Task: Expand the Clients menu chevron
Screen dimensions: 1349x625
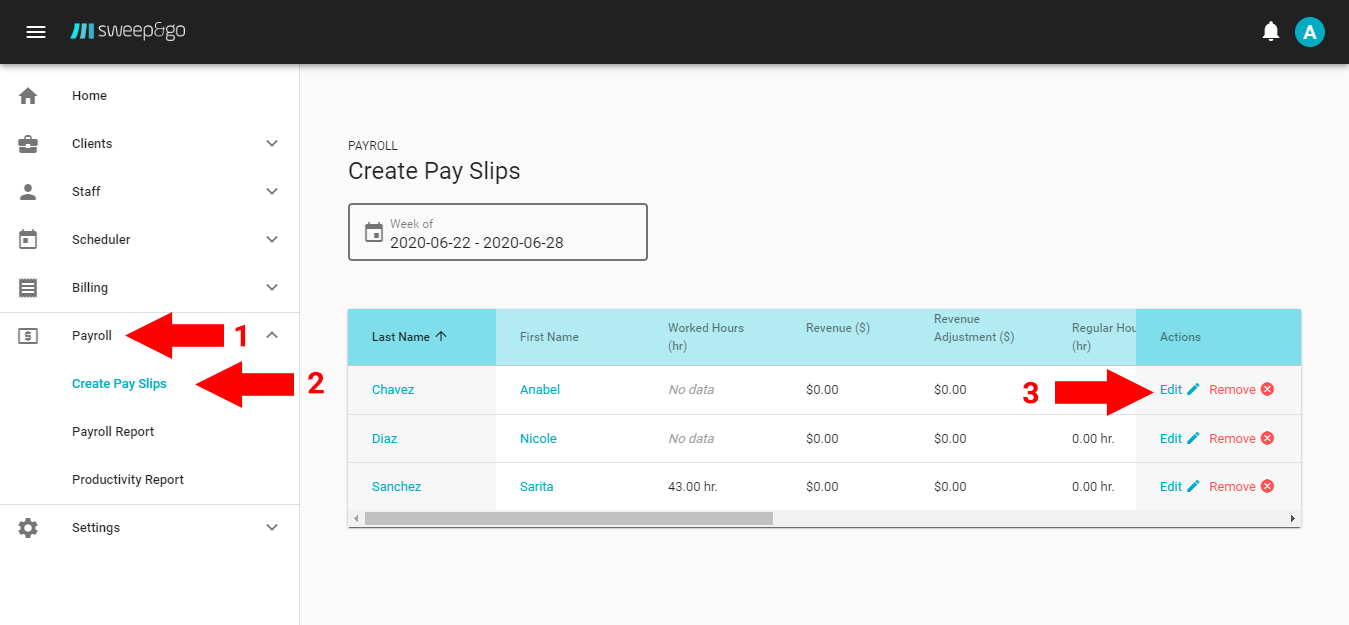Action: 272,144
